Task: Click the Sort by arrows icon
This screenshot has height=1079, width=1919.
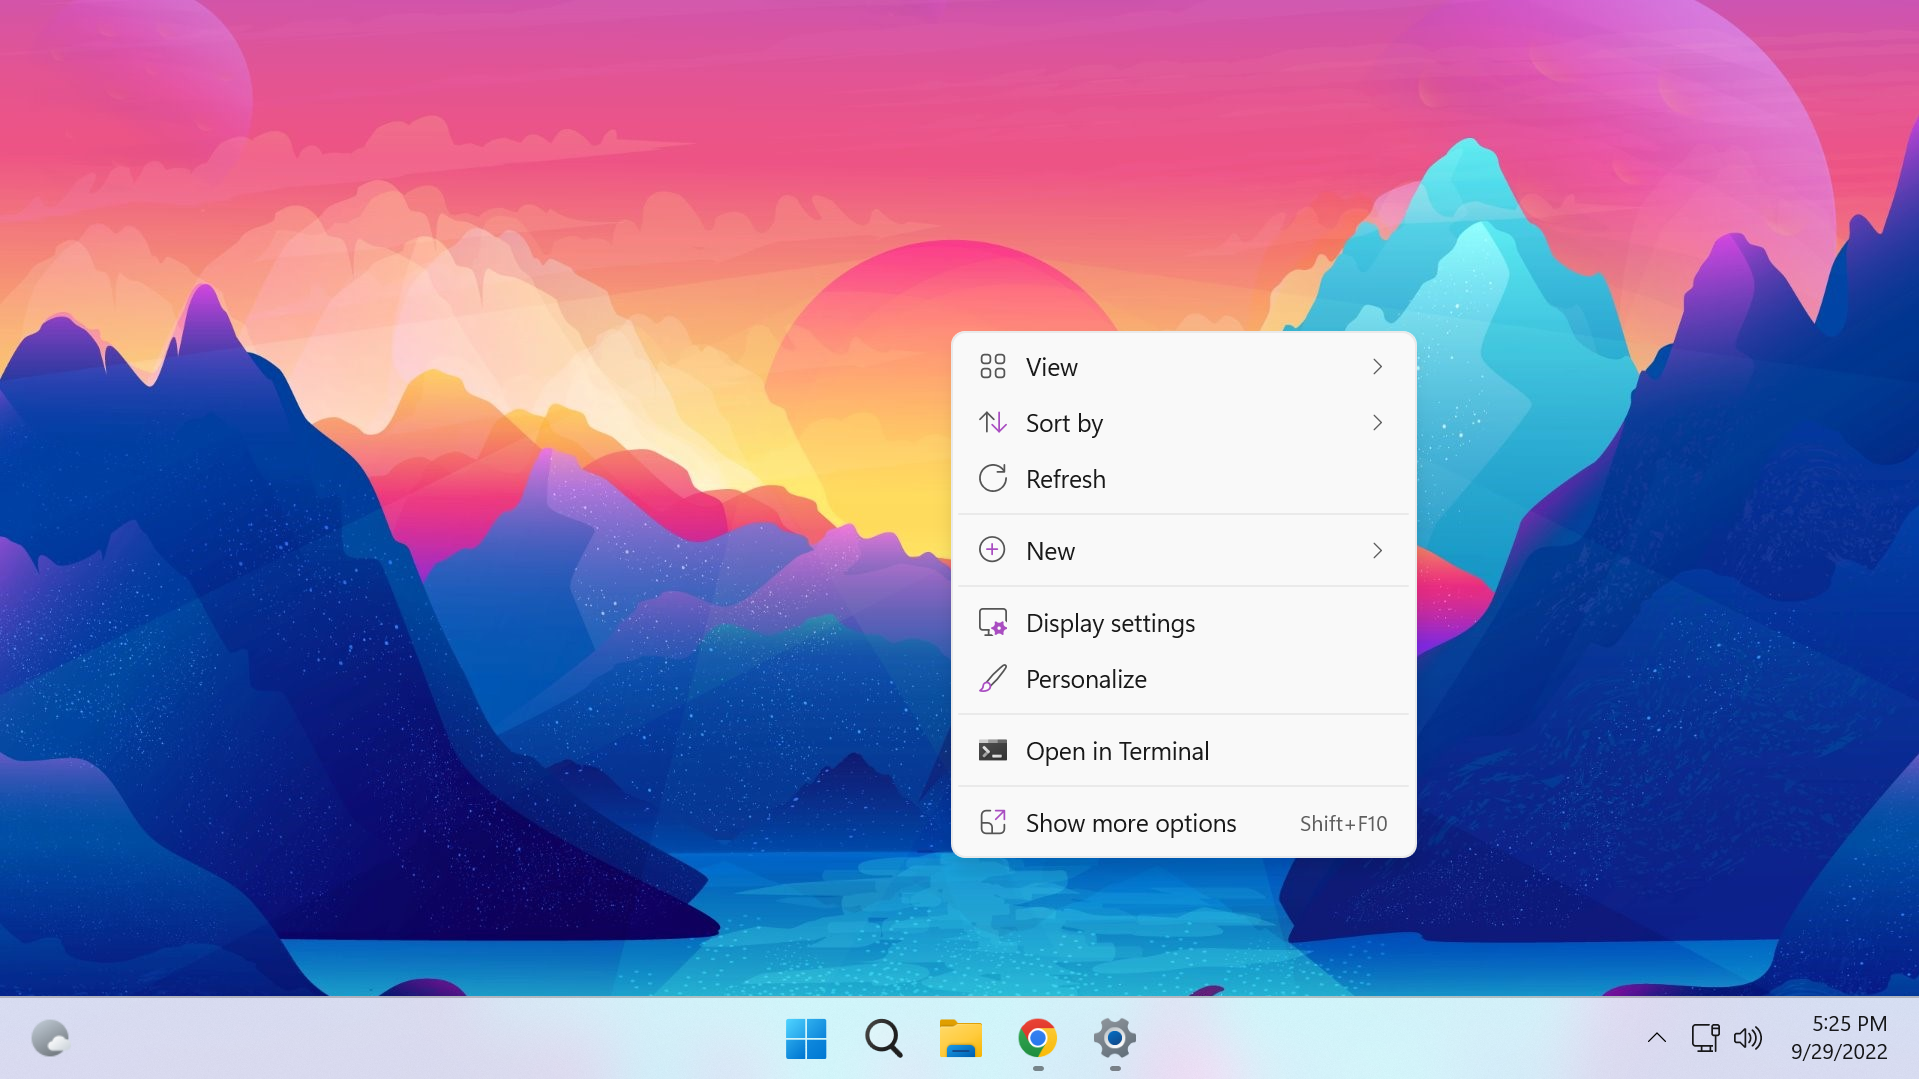Action: pos(992,422)
